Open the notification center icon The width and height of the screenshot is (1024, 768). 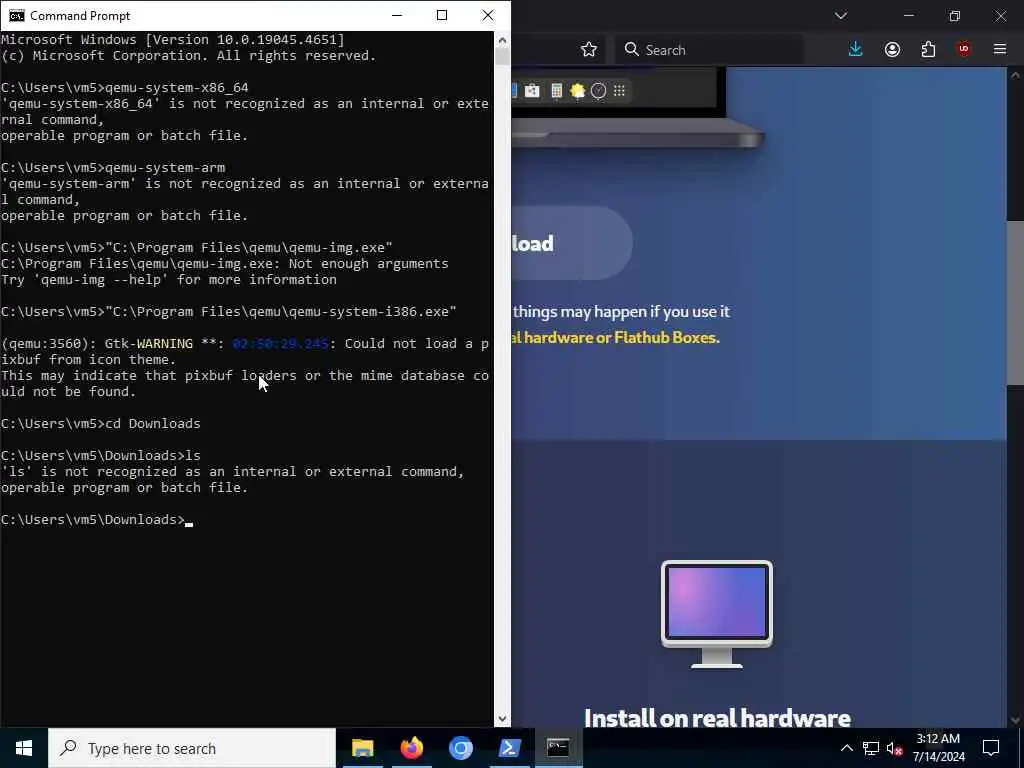[991, 748]
